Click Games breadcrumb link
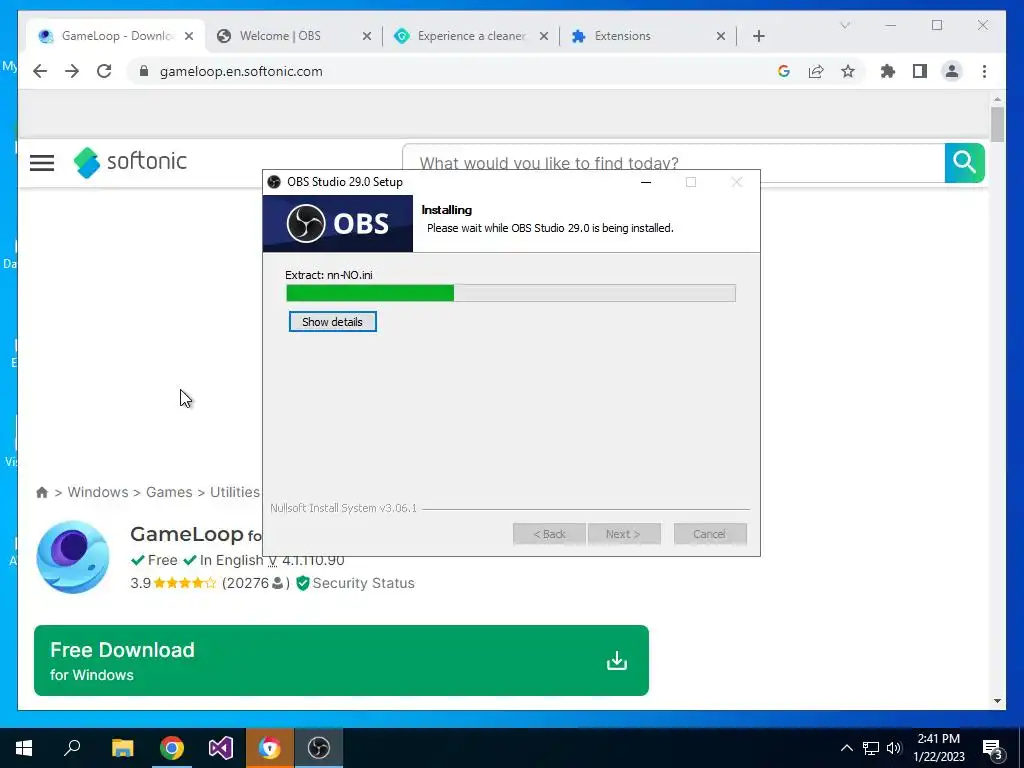The width and height of the screenshot is (1024, 768). click(169, 492)
